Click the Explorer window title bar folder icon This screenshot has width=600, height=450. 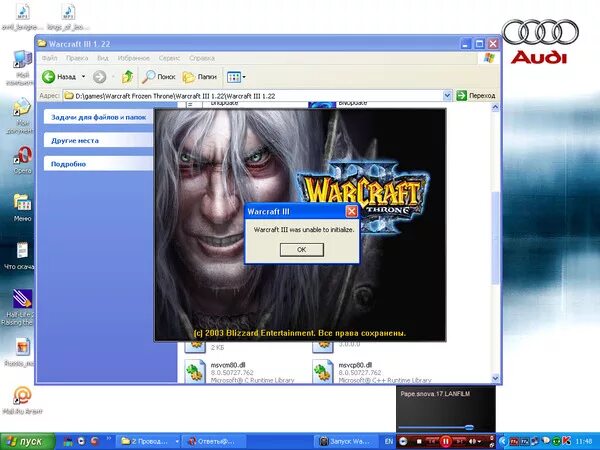tap(41, 44)
